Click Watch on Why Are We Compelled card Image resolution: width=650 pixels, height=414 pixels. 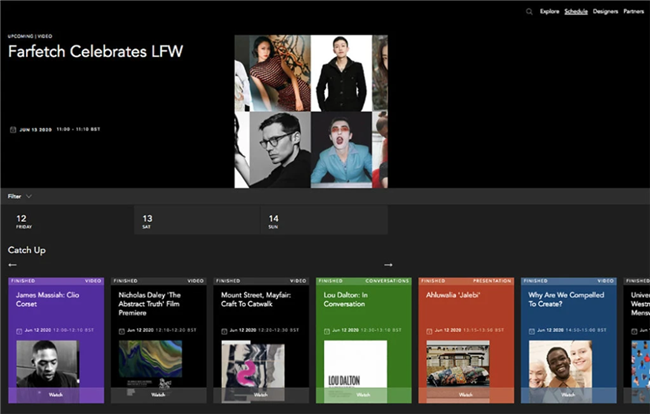(569, 395)
